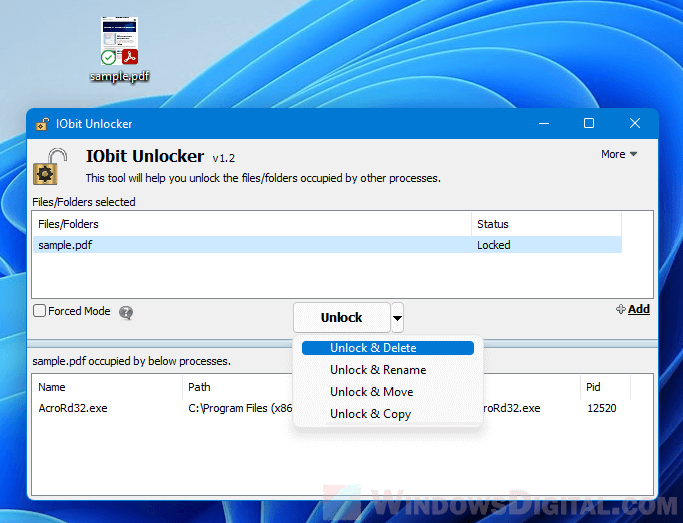Minimize the IObit Unlocker window
This screenshot has height=523, width=683.
pyautogui.click(x=544, y=124)
